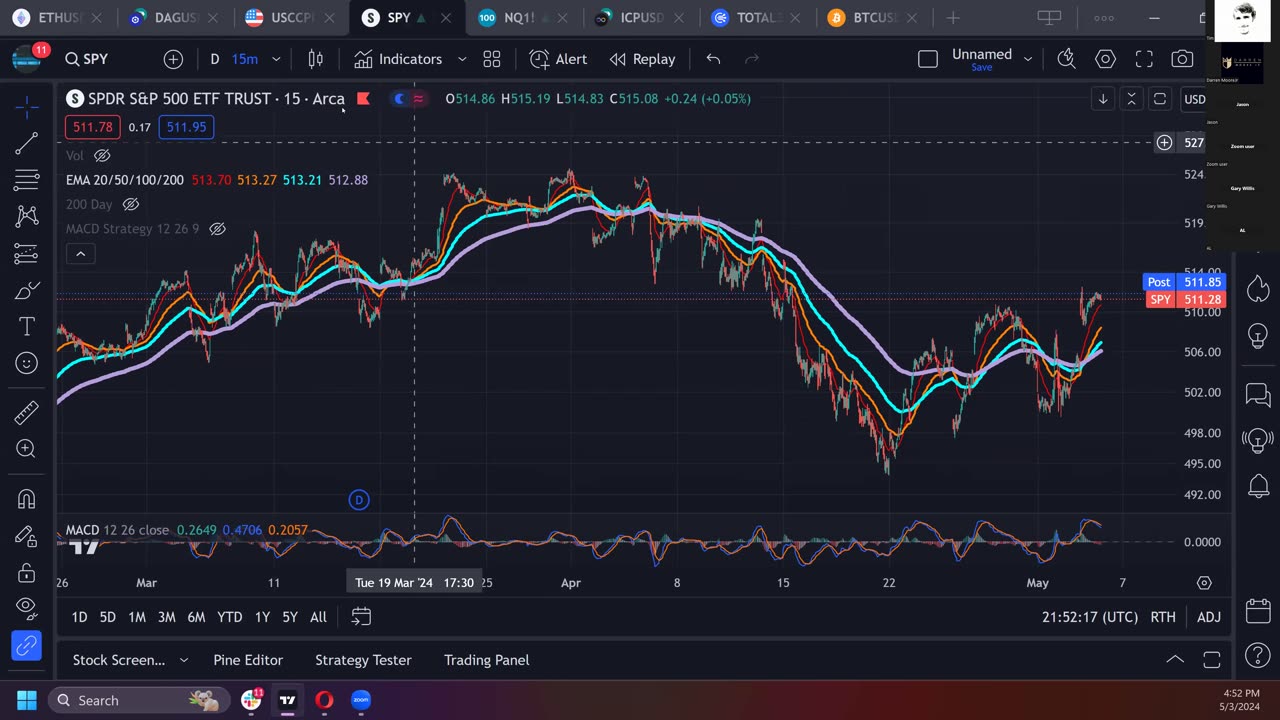The image size is (1280, 720).
Task: Select the brush drawing tool
Action: 27,291
